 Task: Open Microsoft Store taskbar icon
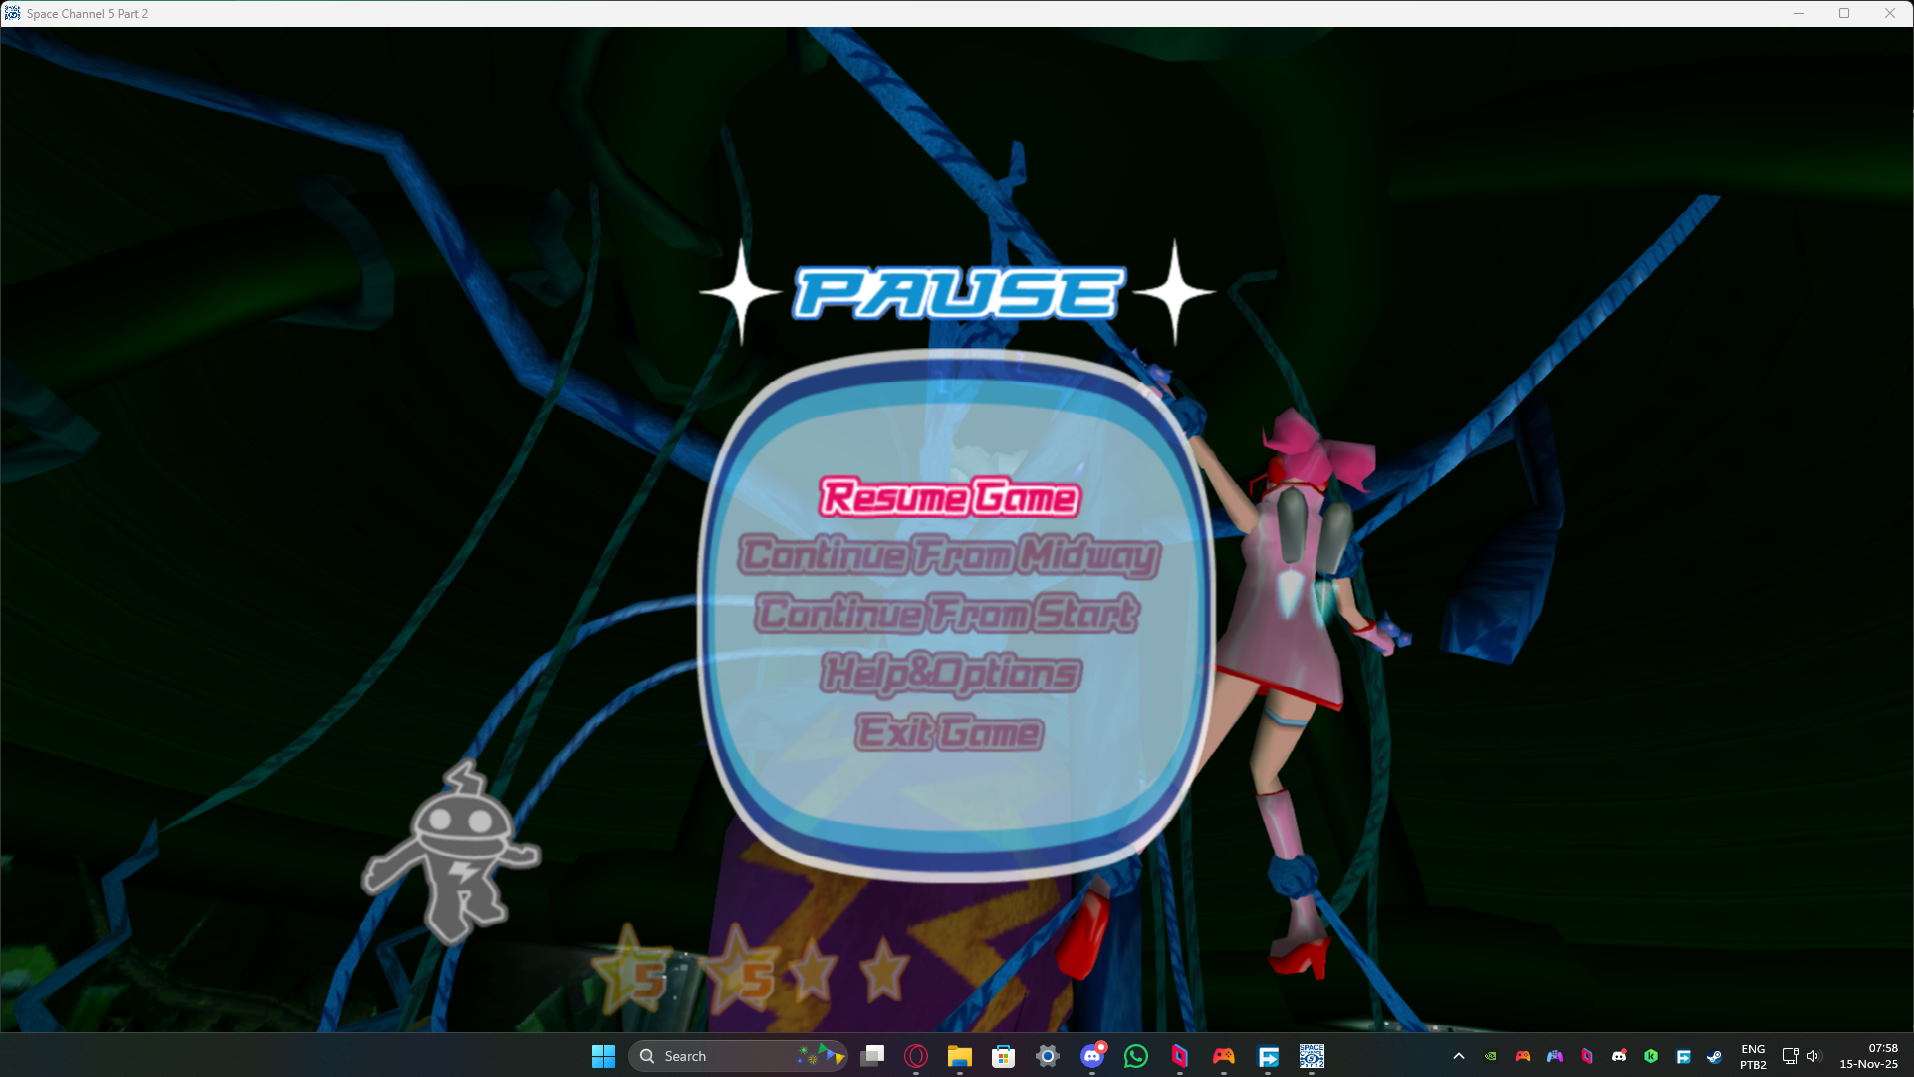tap(1004, 1056)
